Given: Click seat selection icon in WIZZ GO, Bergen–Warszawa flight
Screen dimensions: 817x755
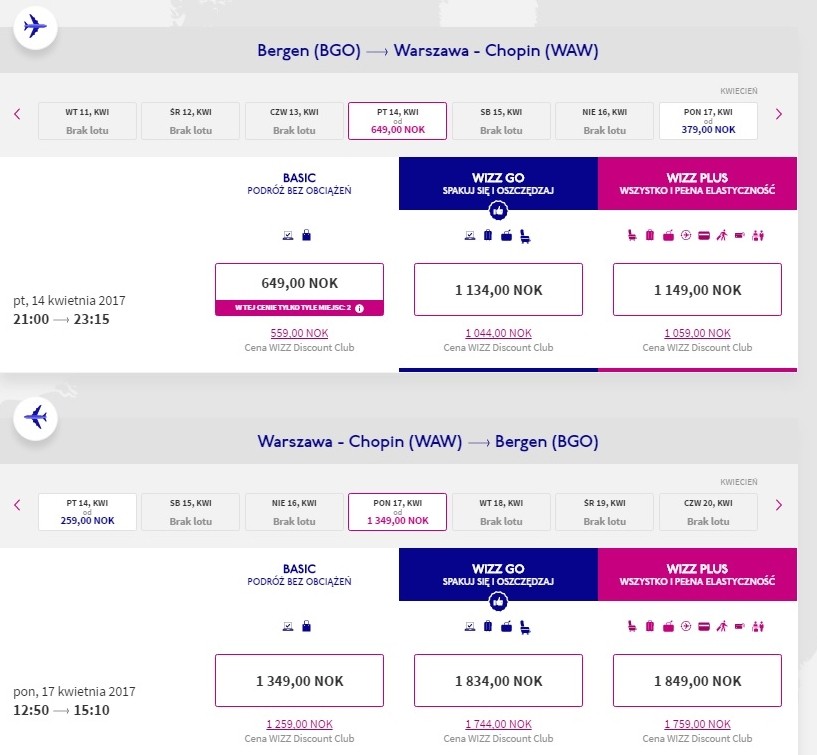Looking at the screenshot, I should tap(525, 237).
